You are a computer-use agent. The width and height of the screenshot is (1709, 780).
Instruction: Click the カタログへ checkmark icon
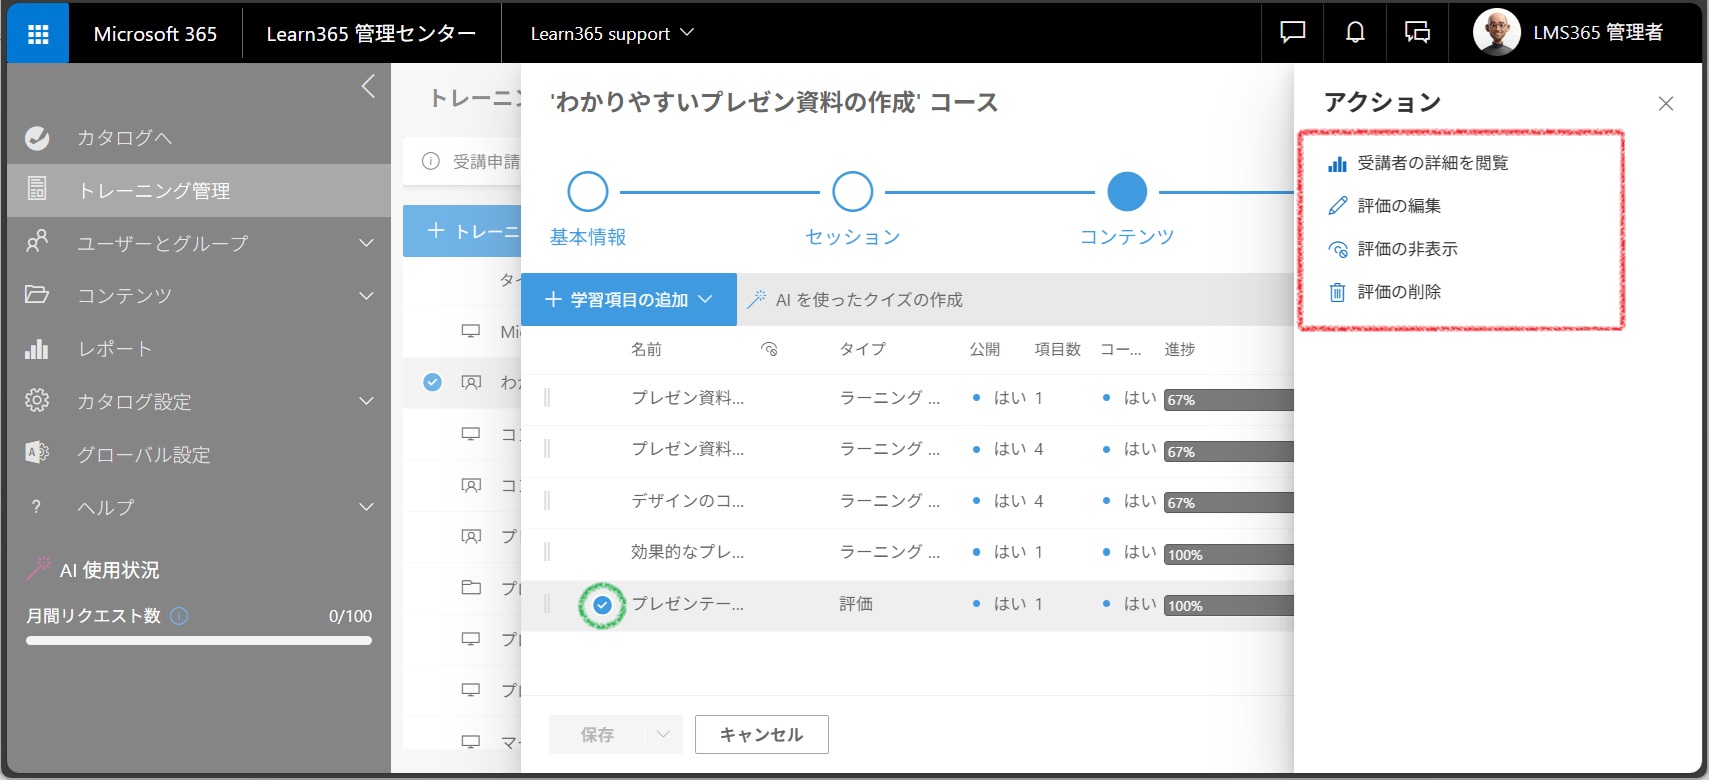[x=37, y=138]
